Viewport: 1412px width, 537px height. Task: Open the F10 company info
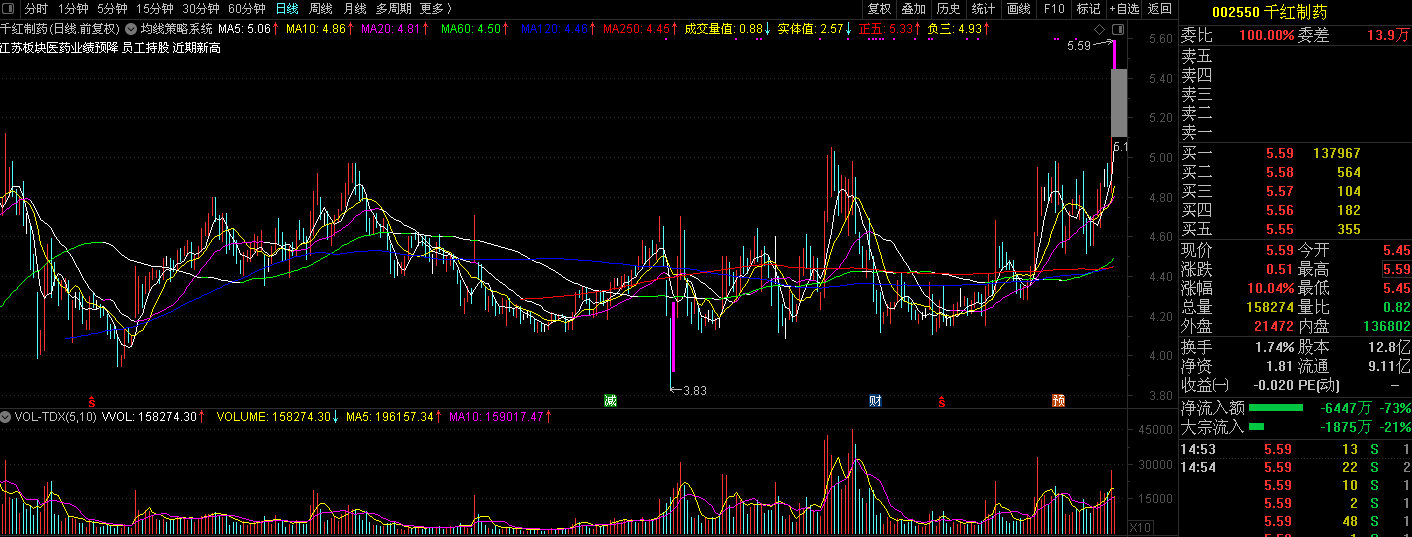tap(1054, 9)
